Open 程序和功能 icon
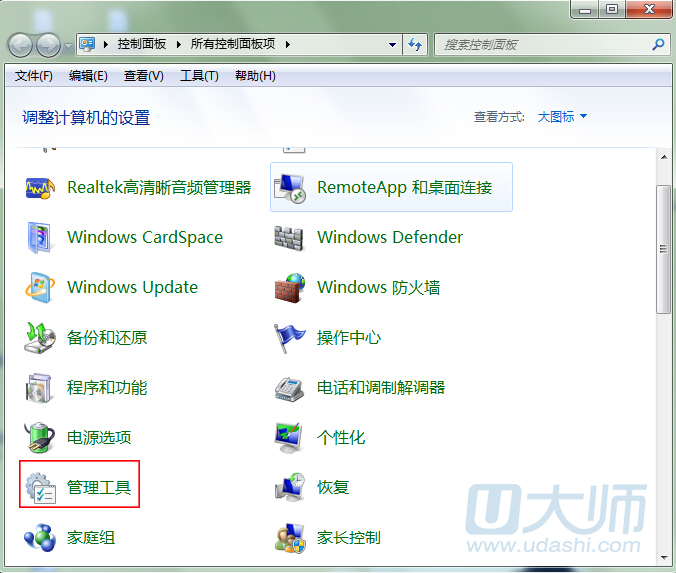The image size is (676, 573). coord(40,388)
